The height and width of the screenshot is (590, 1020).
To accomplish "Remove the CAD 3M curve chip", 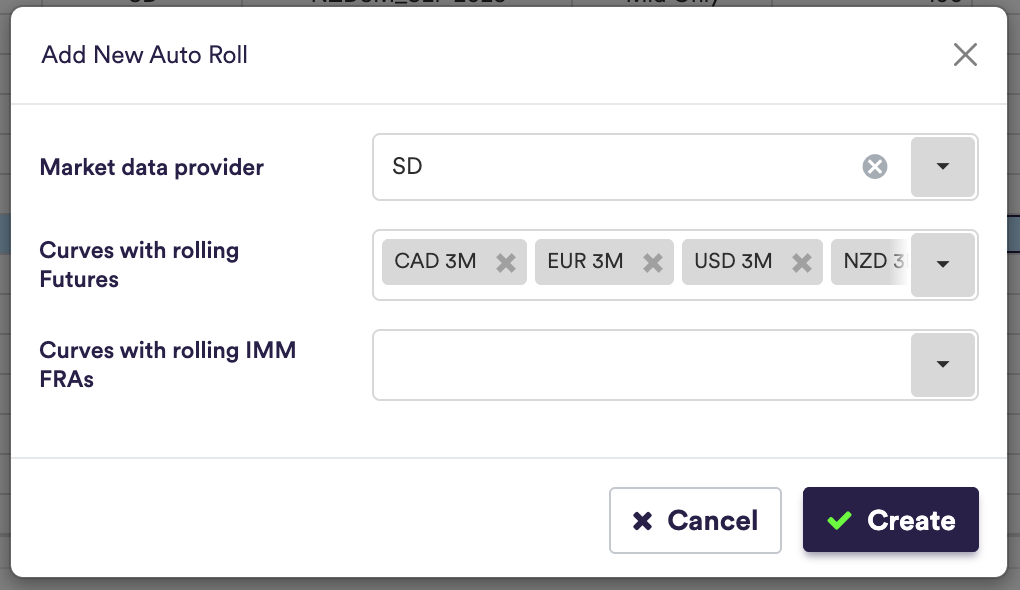I will [x=506, y=262].
